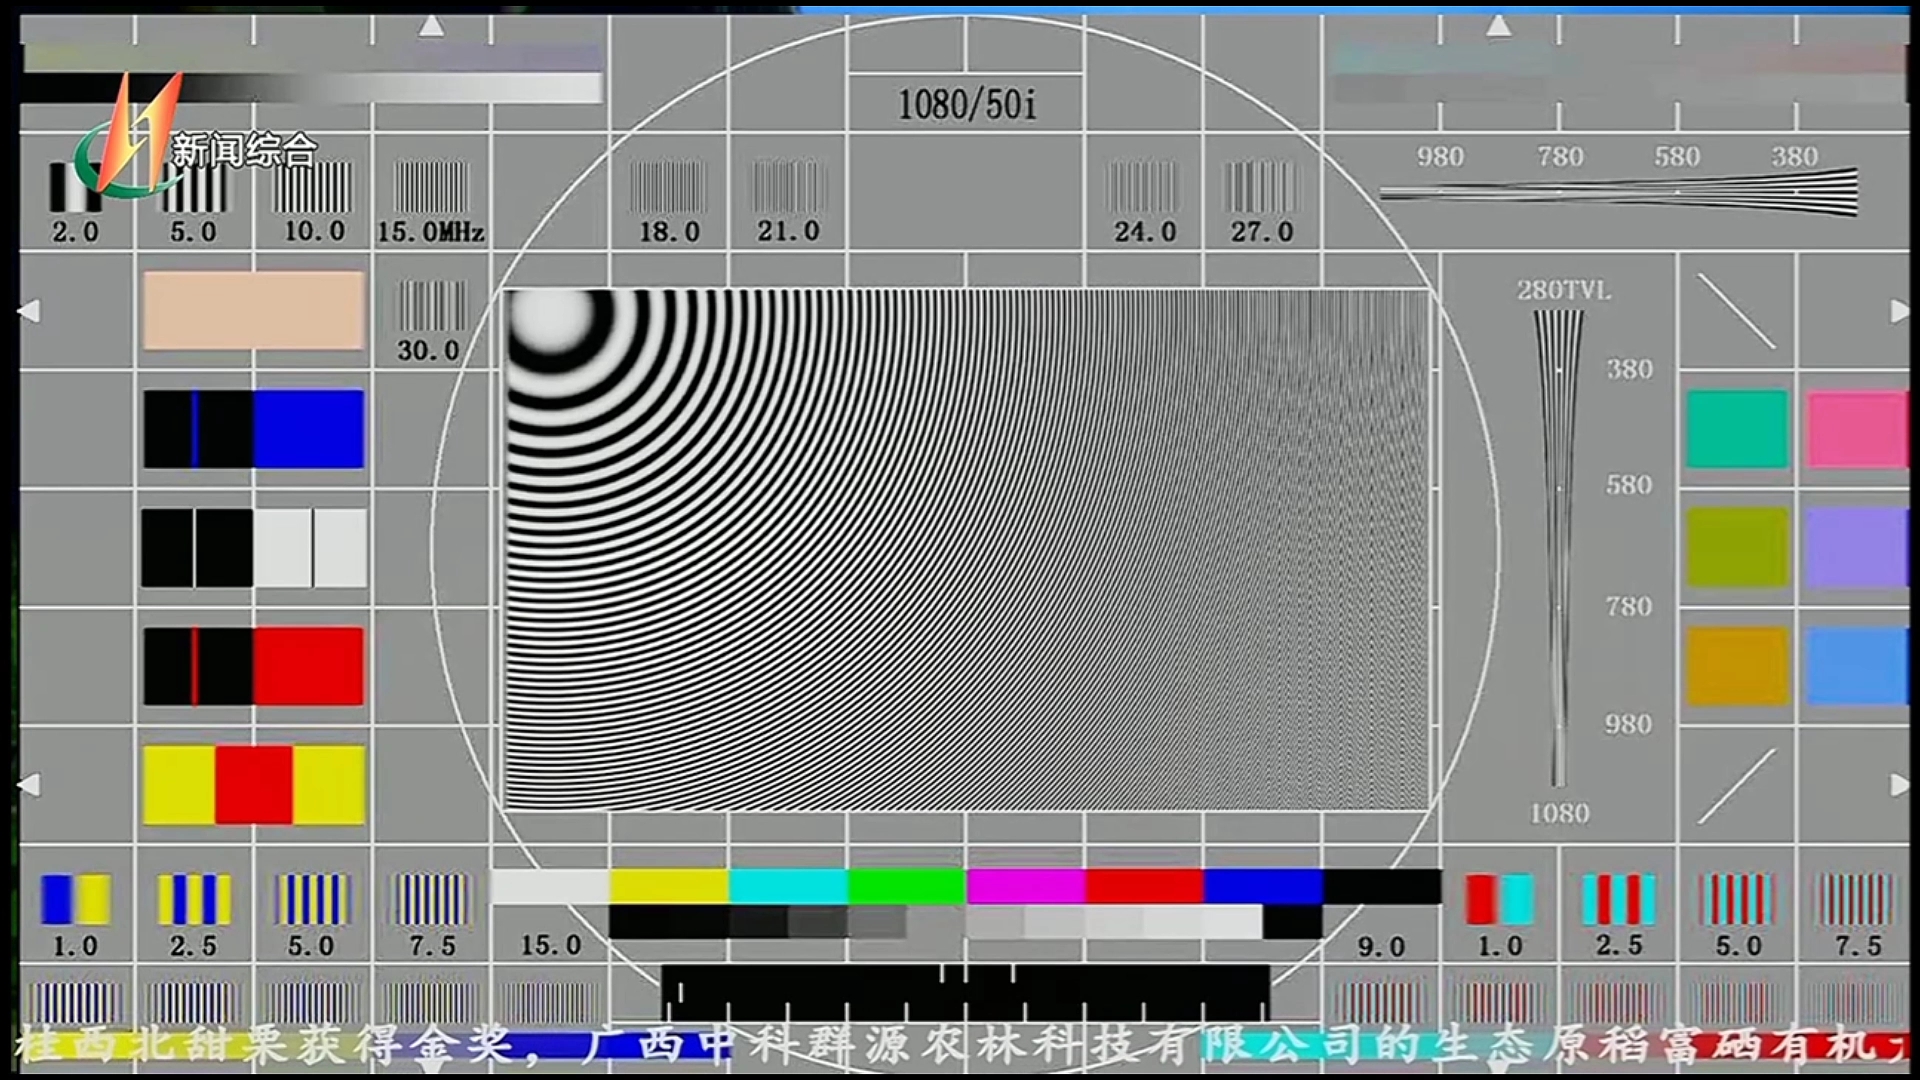The height and width of the screenshot is (1080, 1920).
Task: Click the top-left white triangle marker
Action: click(x=431, y=25)
